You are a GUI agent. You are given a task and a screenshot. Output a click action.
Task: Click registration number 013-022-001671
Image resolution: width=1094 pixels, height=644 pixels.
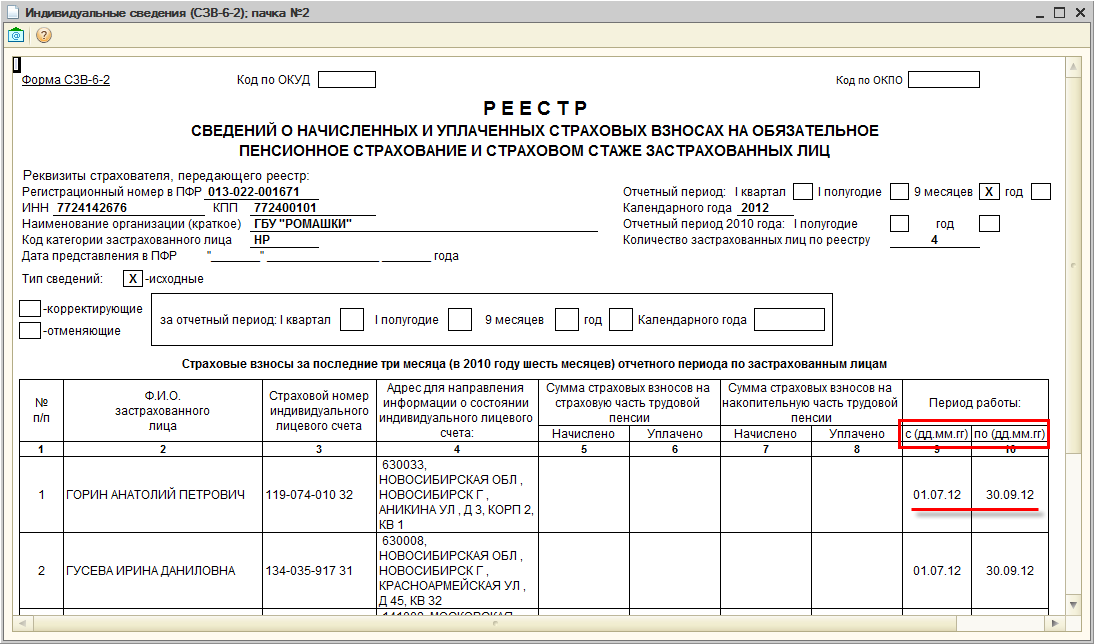pyautogui.click(x=253, y=192)
